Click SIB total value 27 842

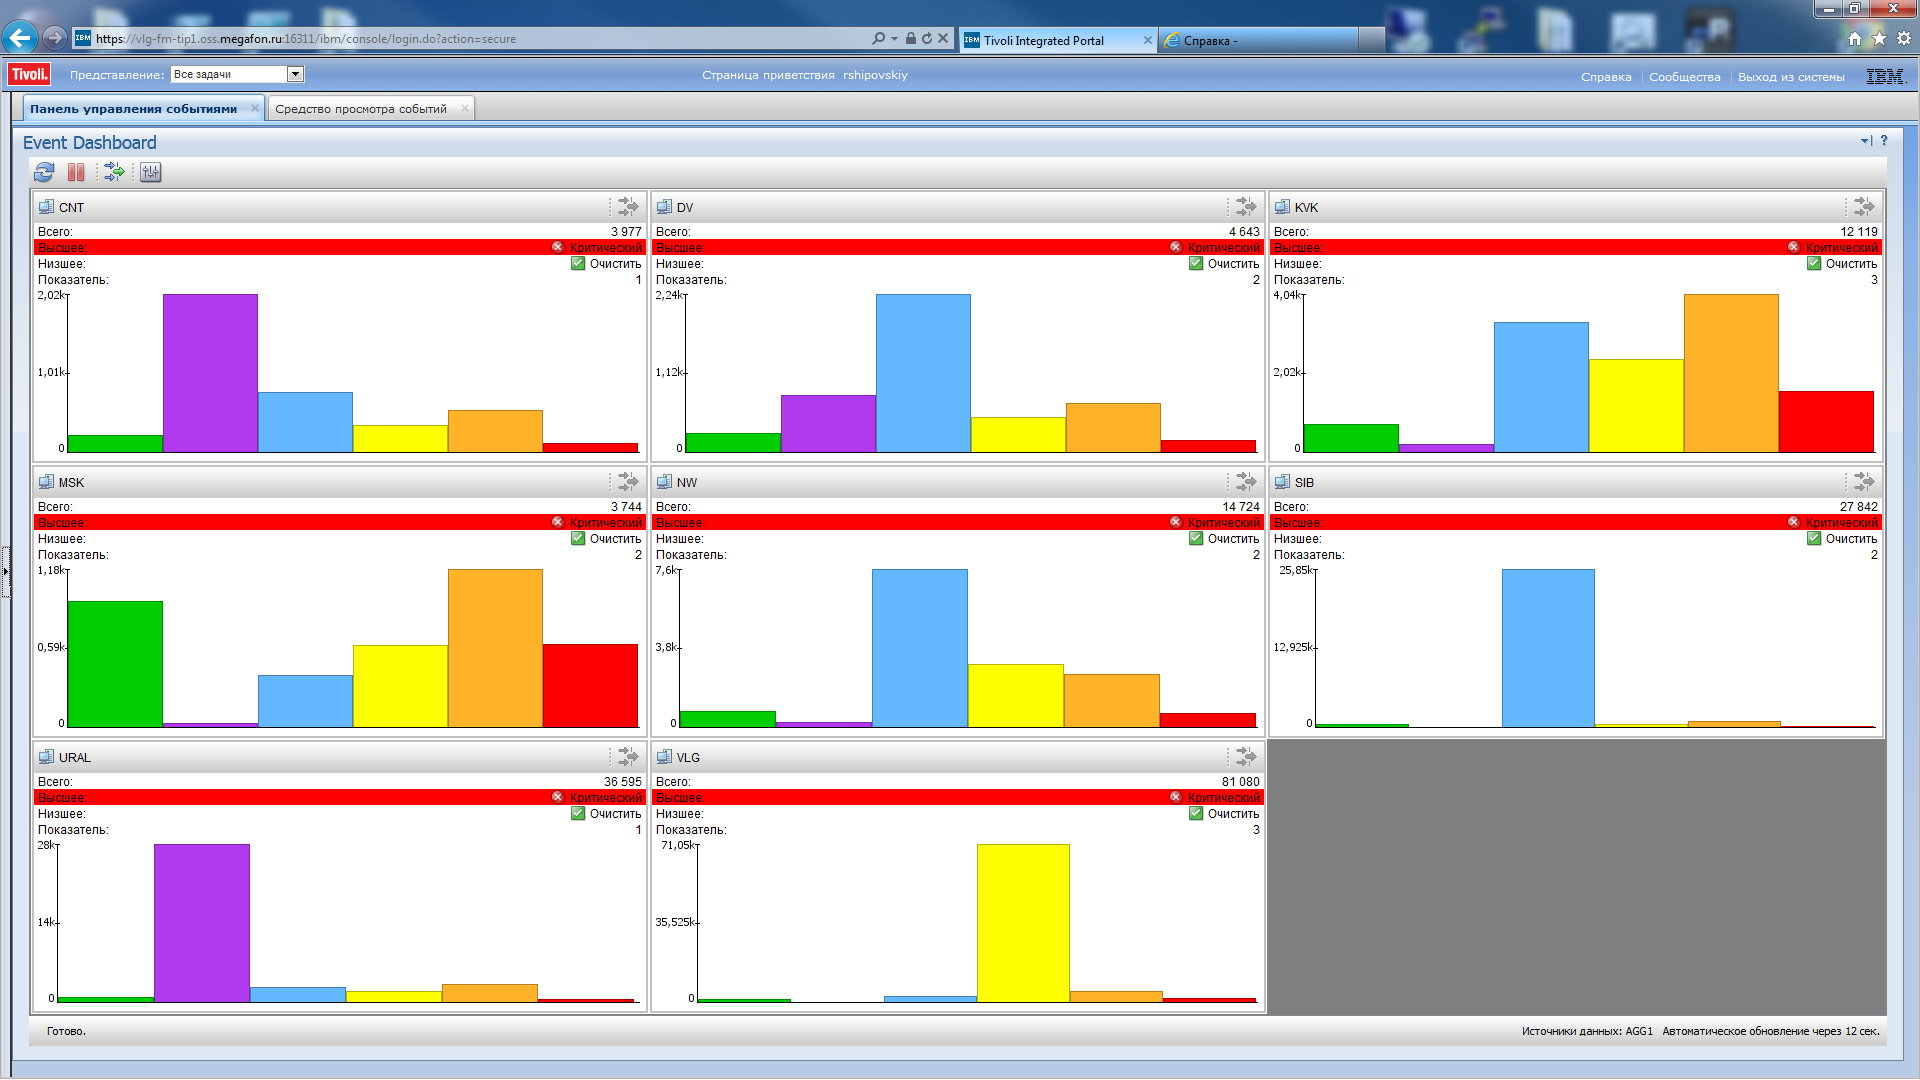pyautogui.click(x=1858, y=507)
